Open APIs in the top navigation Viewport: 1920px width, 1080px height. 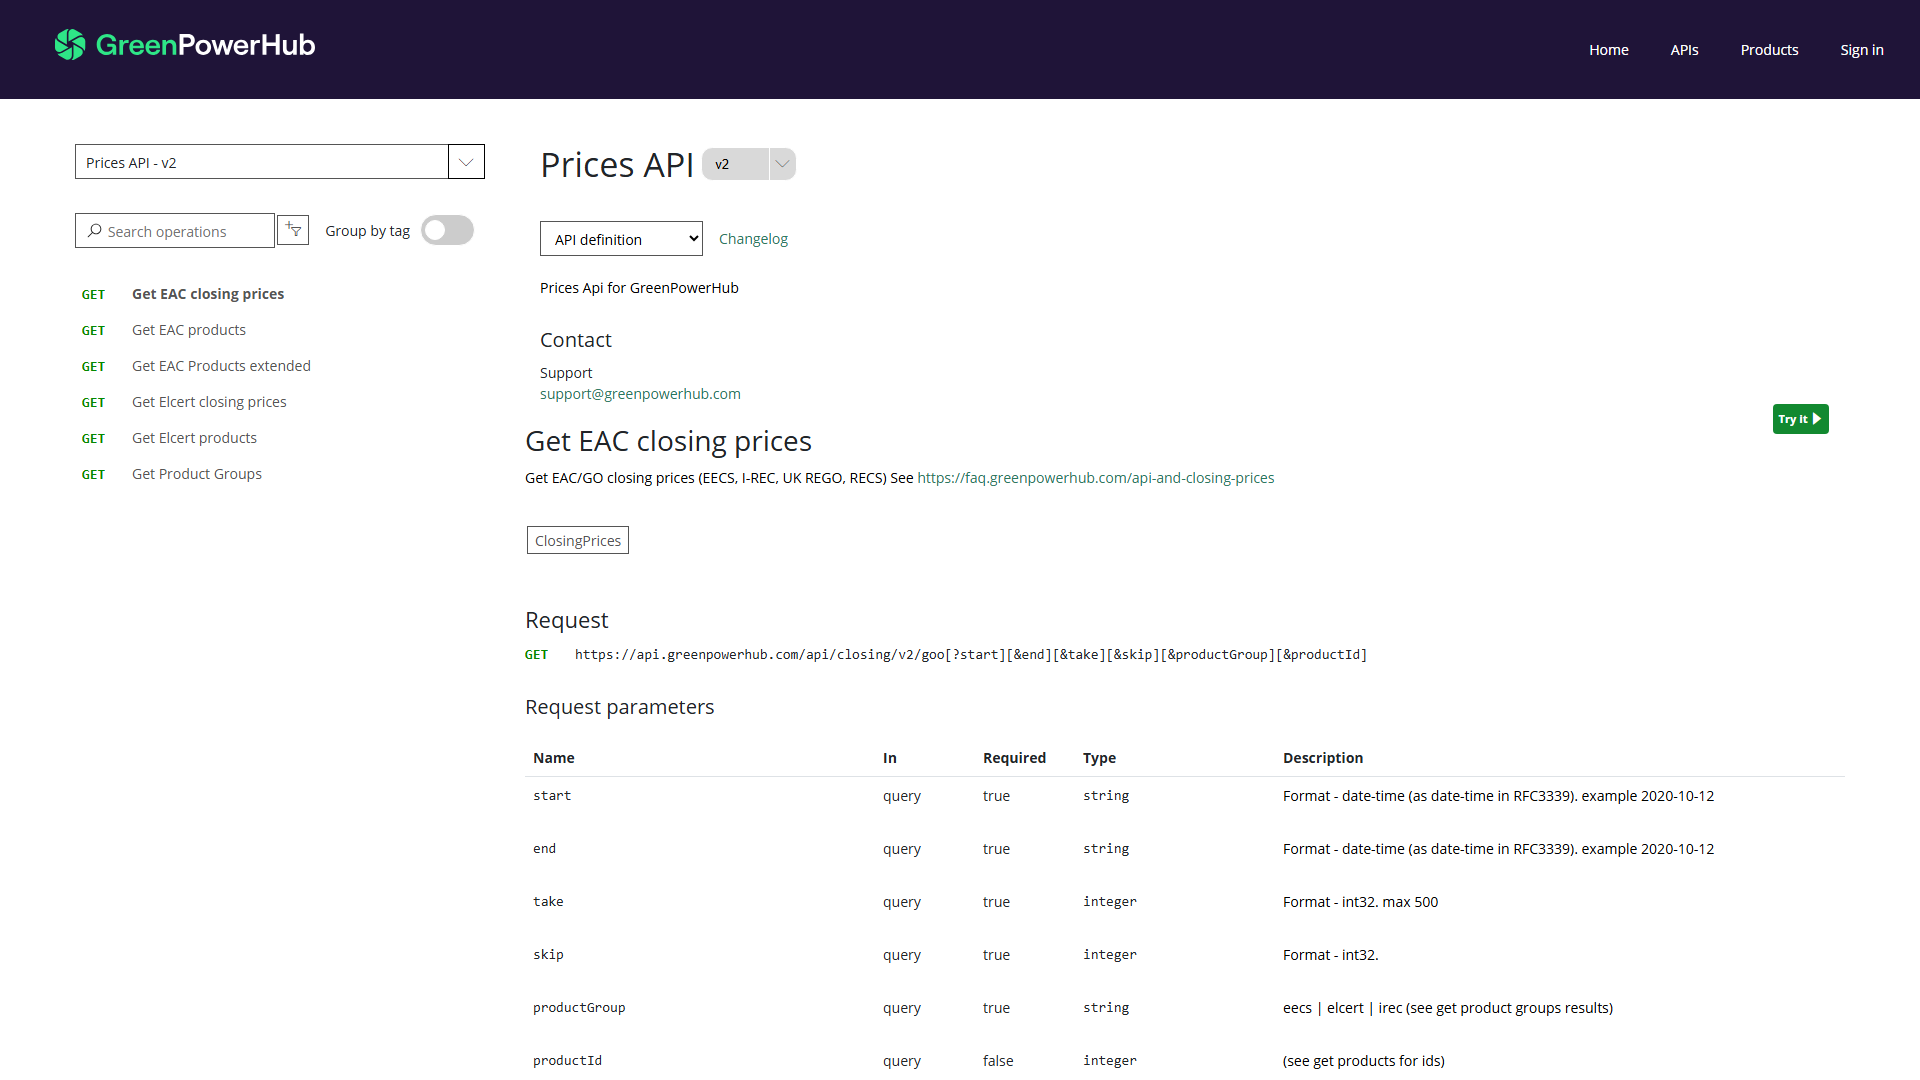(1684, 50)
